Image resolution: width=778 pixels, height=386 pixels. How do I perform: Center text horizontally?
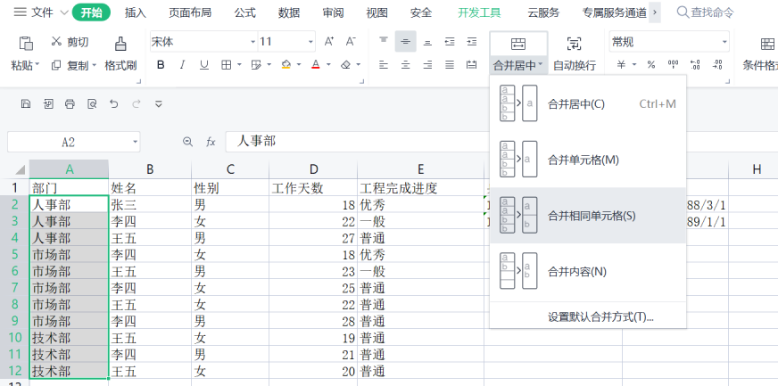(405, 64)
